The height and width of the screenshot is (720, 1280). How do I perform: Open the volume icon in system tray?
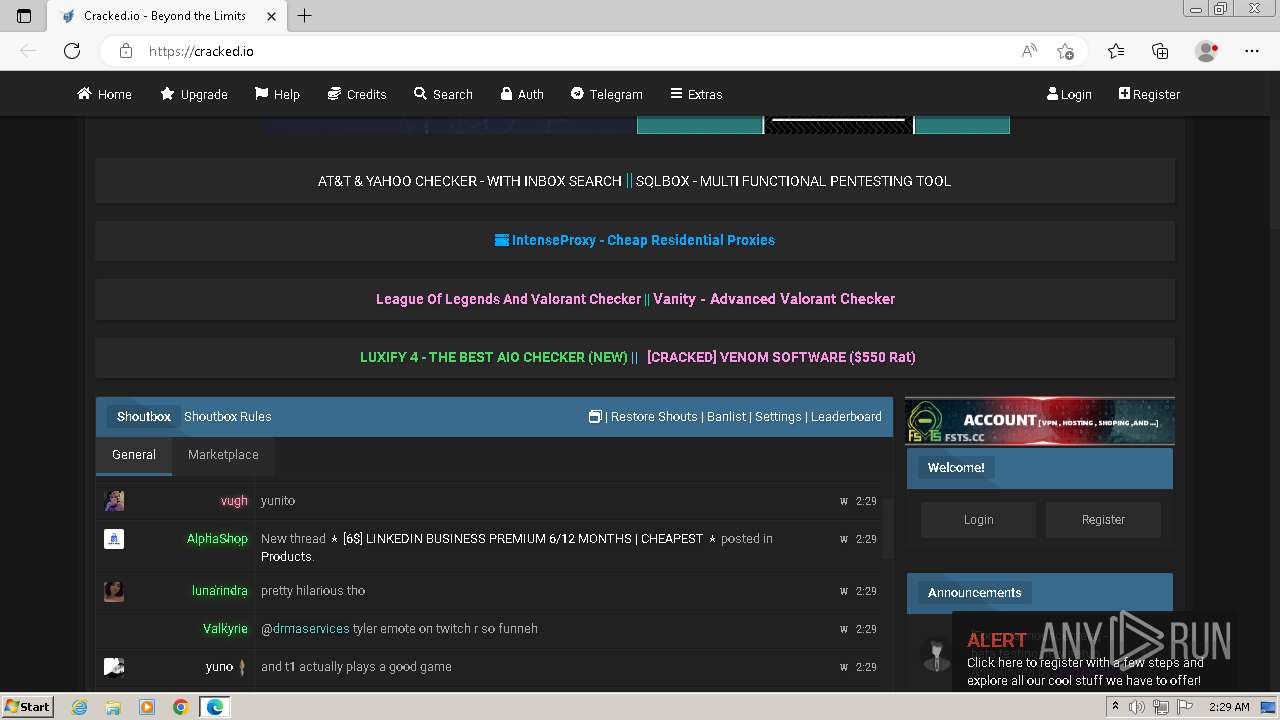click(x=1137, y=707)
